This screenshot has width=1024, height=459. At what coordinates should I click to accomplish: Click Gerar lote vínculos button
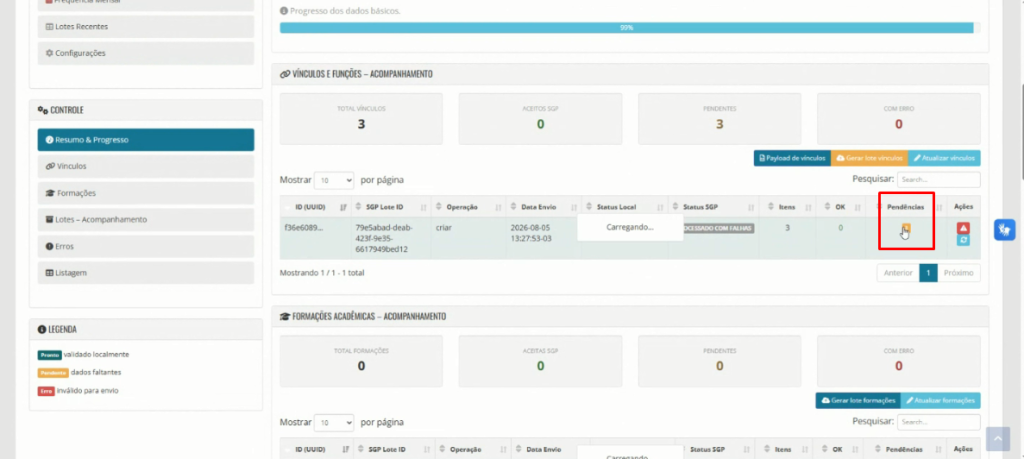pyautogui.click(x=869, y=158)
